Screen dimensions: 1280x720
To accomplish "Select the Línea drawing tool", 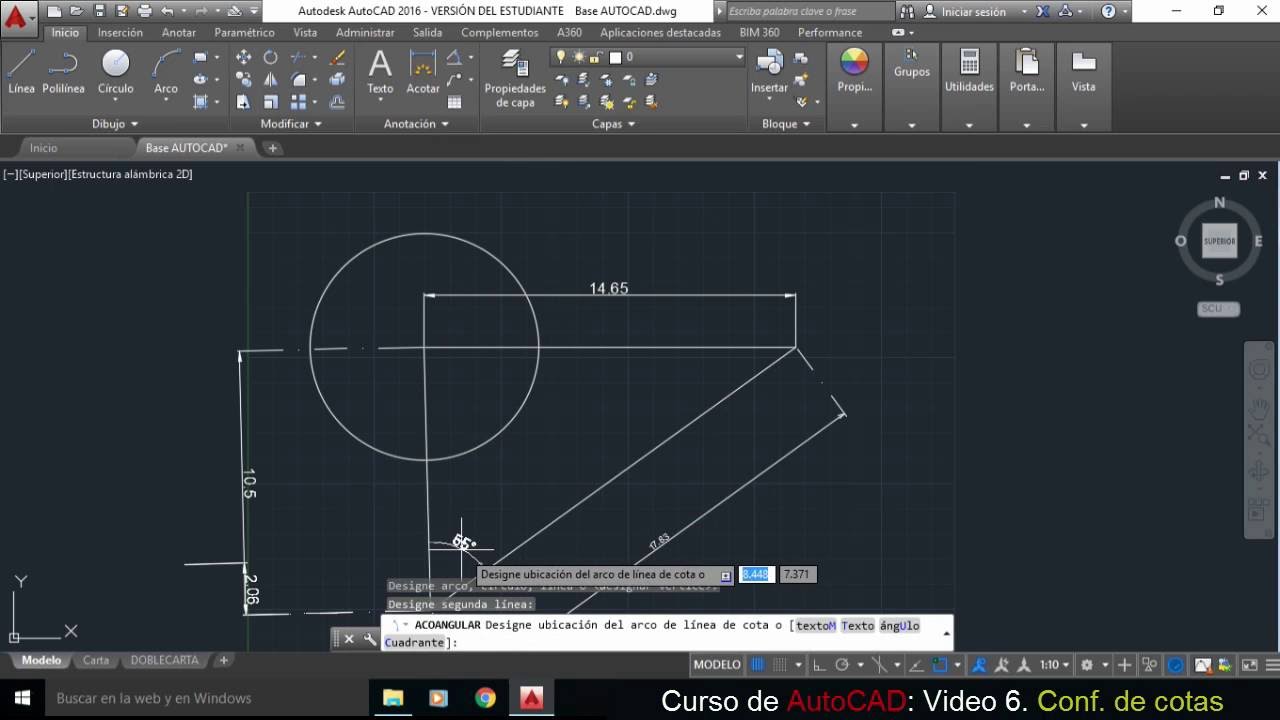I will coord(20,70).
